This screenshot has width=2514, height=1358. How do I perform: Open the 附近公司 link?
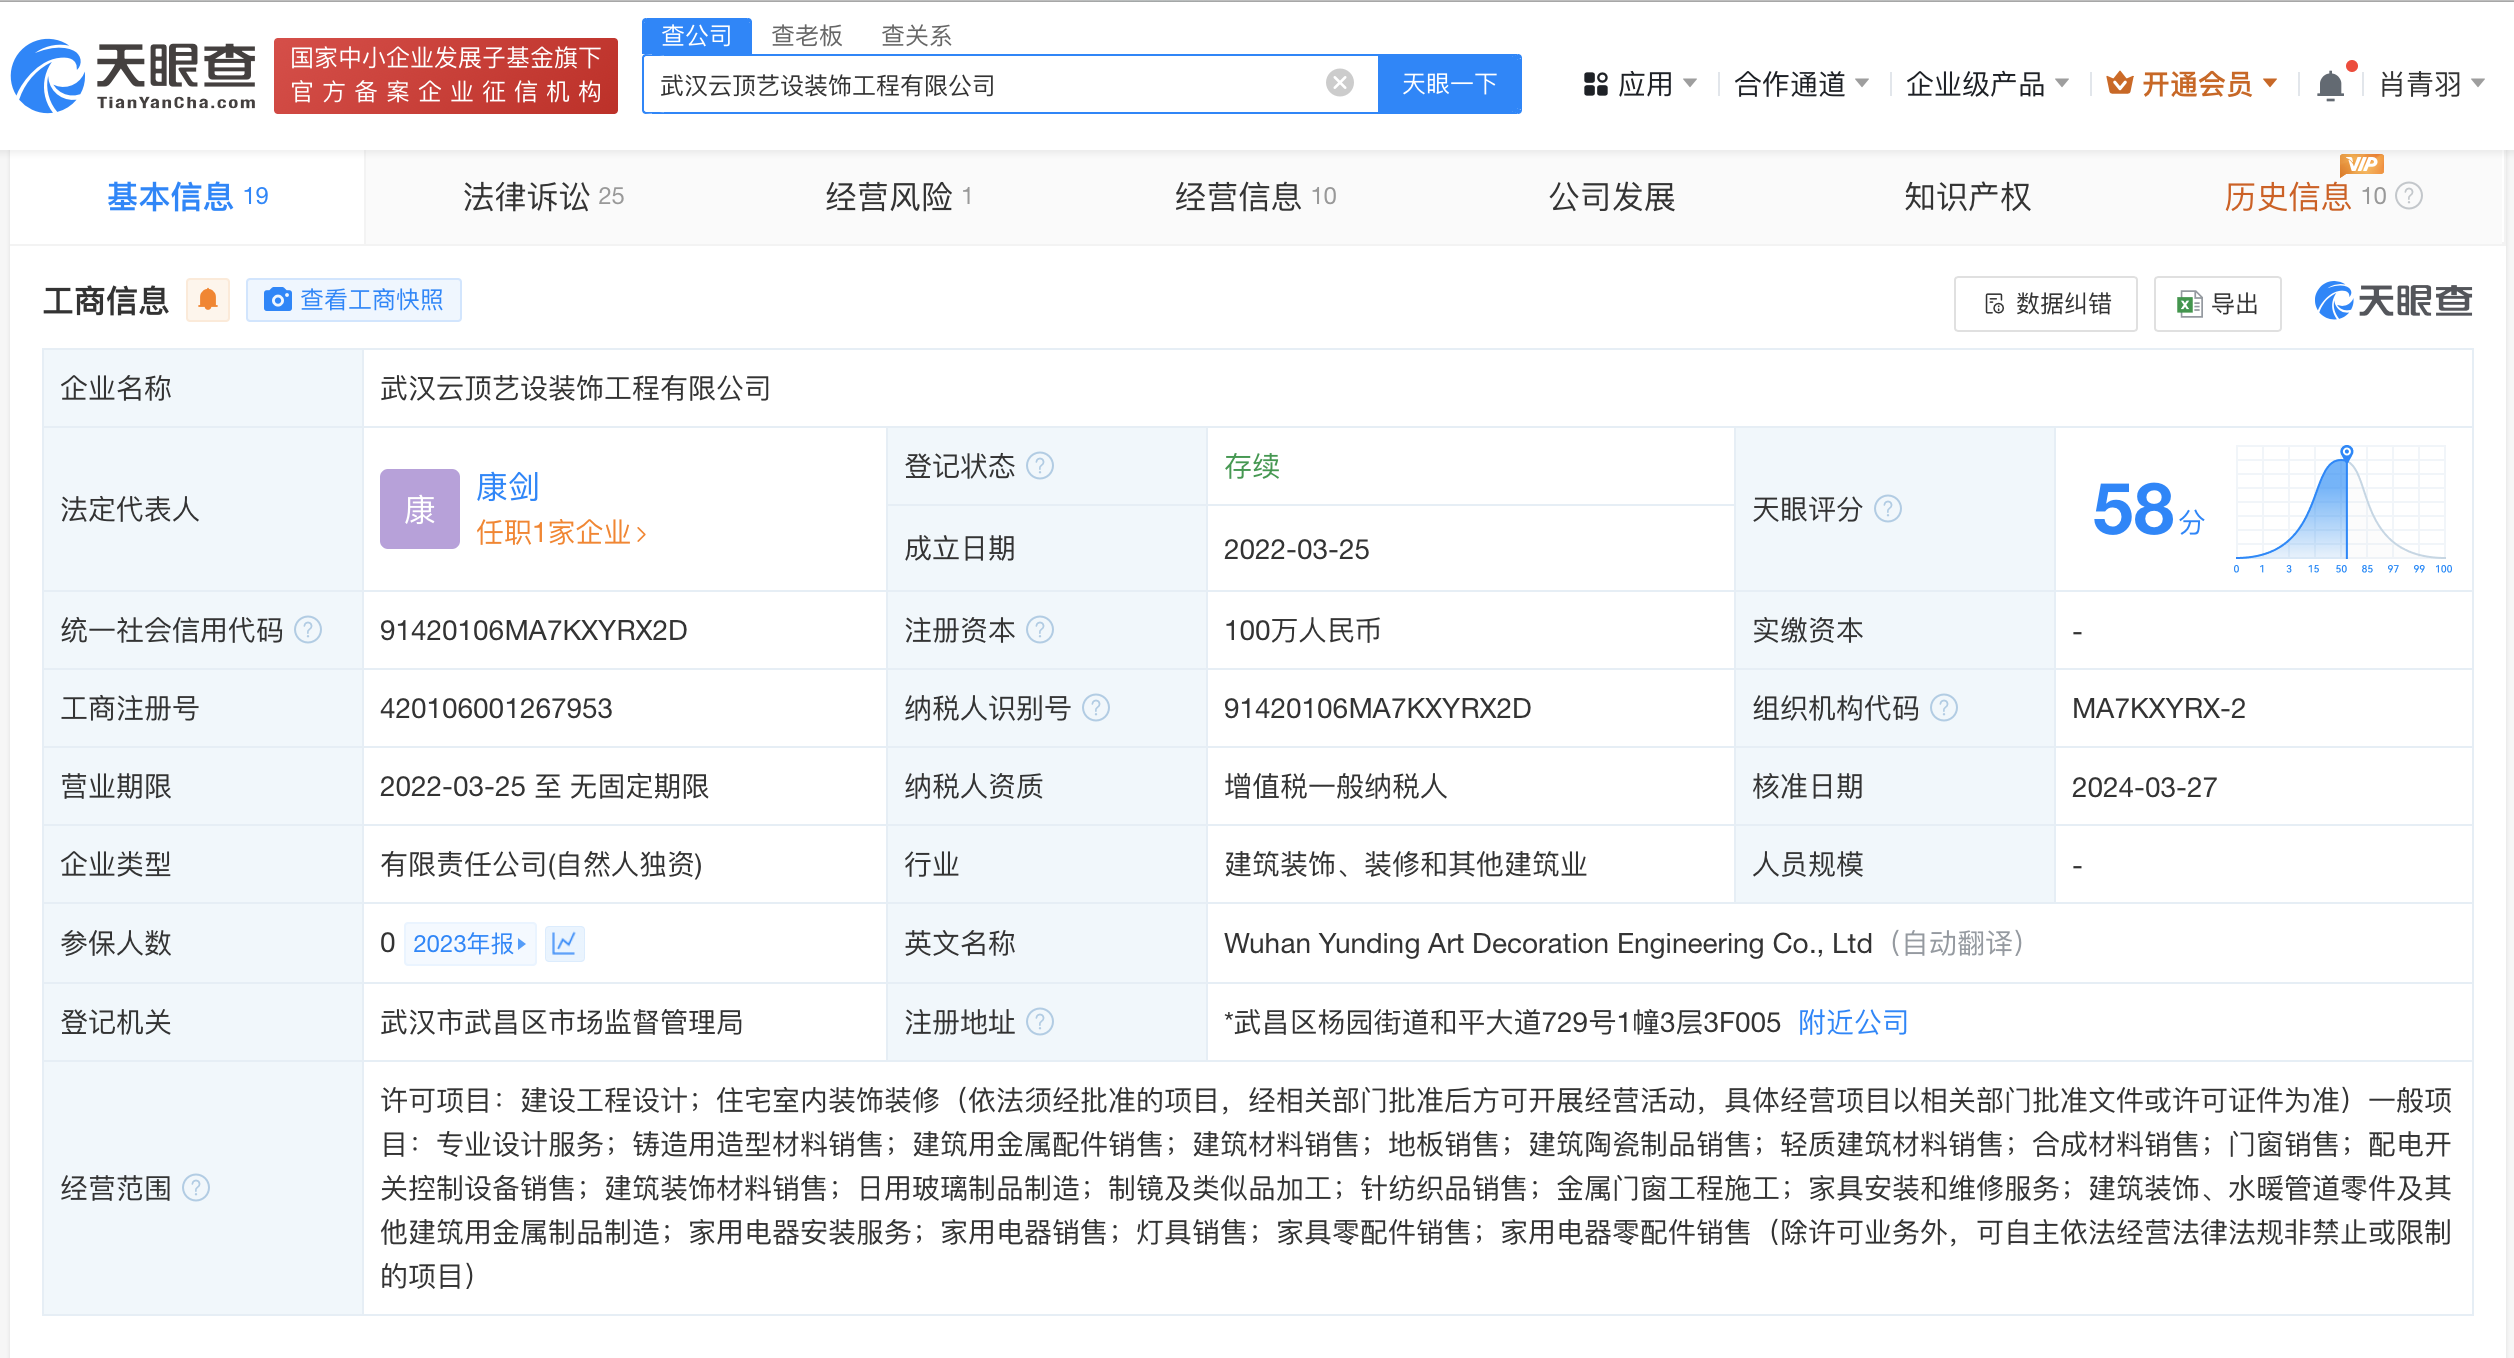tap(1851, 1022)
